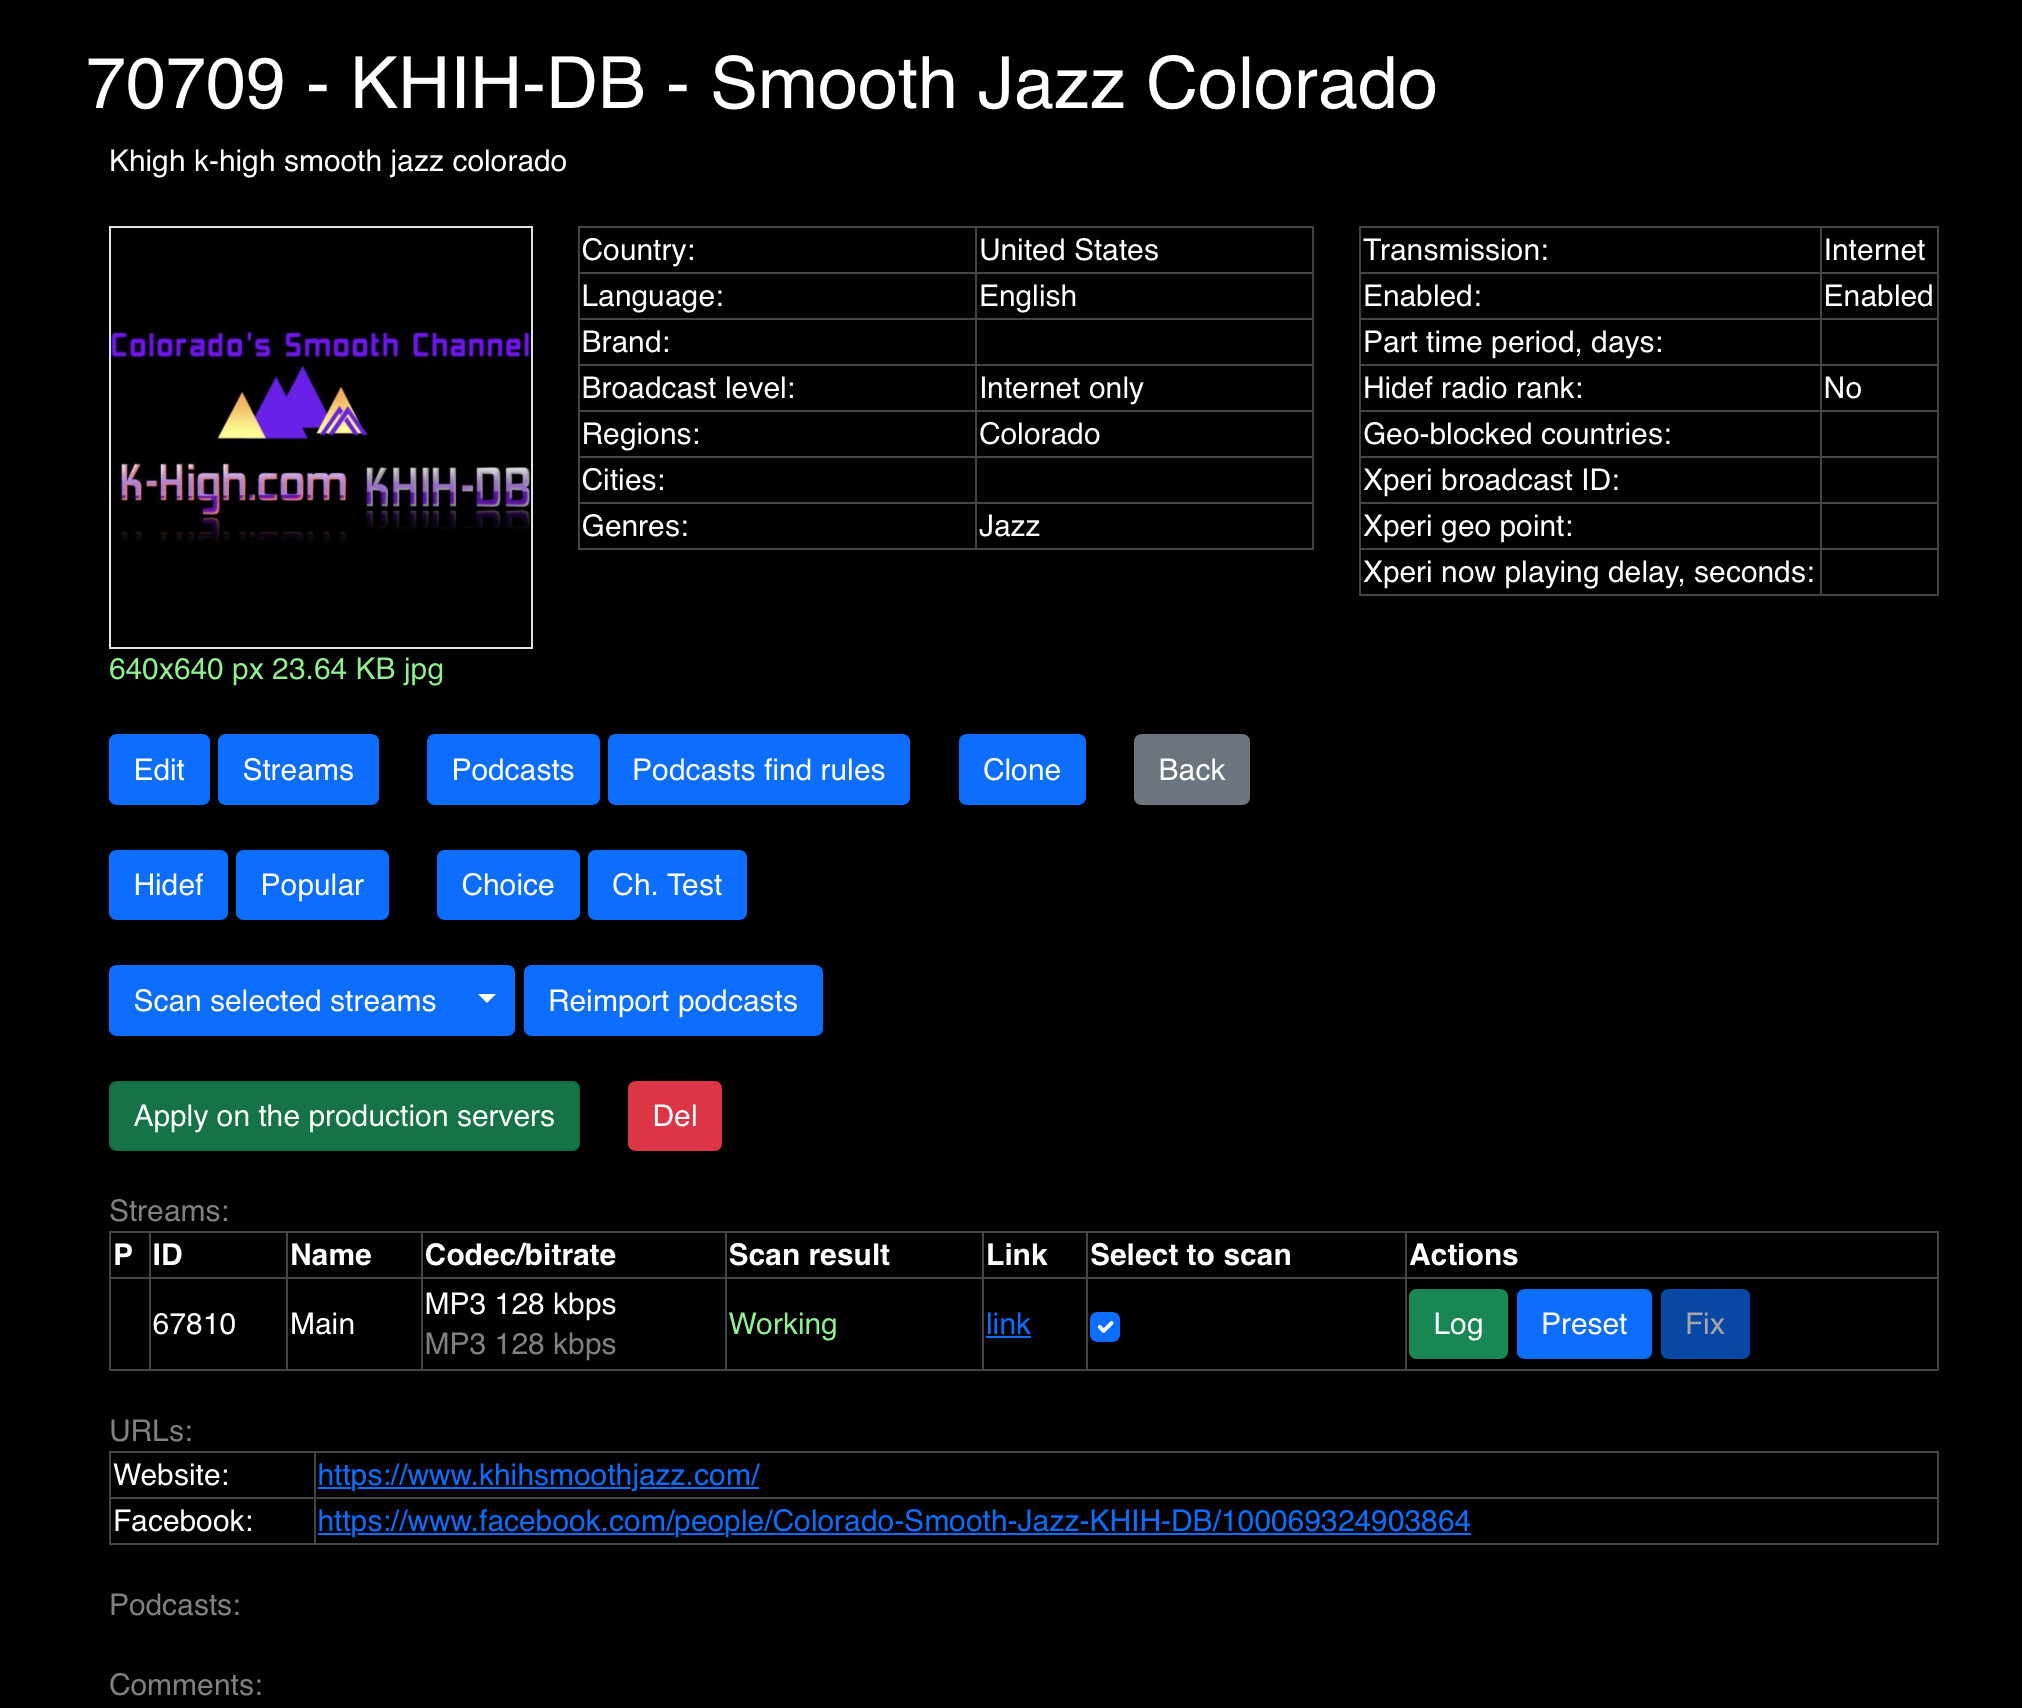This screenshot has height=1708, width=2022.
Task: Click Reimport podcasts
Action: (x=673, y=1000)
